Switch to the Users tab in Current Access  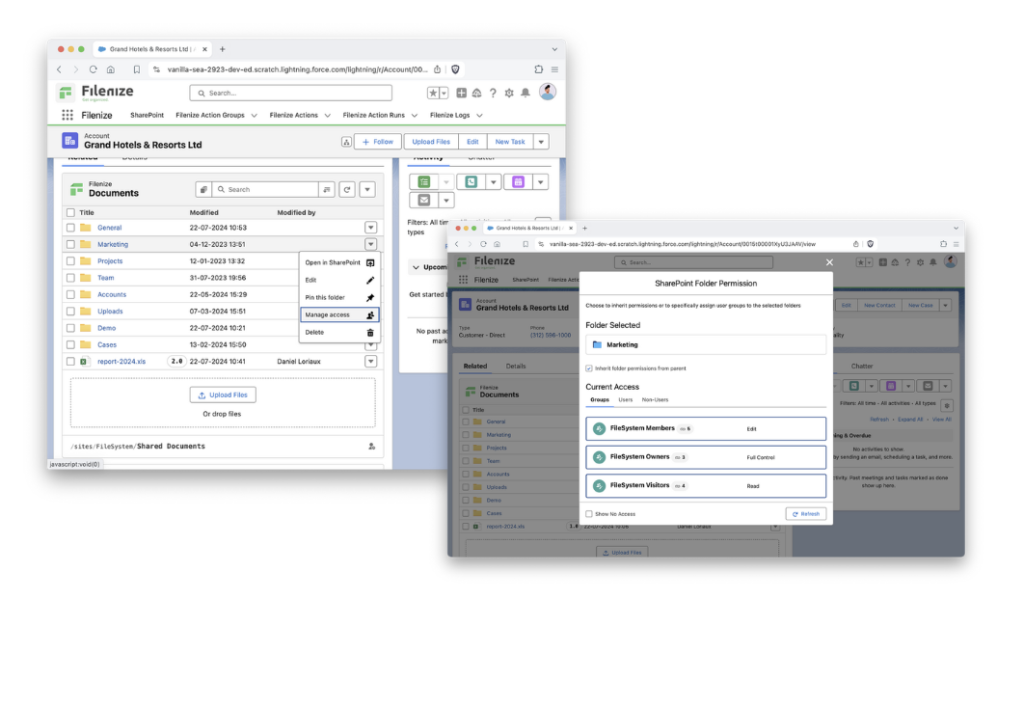(626, 400)
